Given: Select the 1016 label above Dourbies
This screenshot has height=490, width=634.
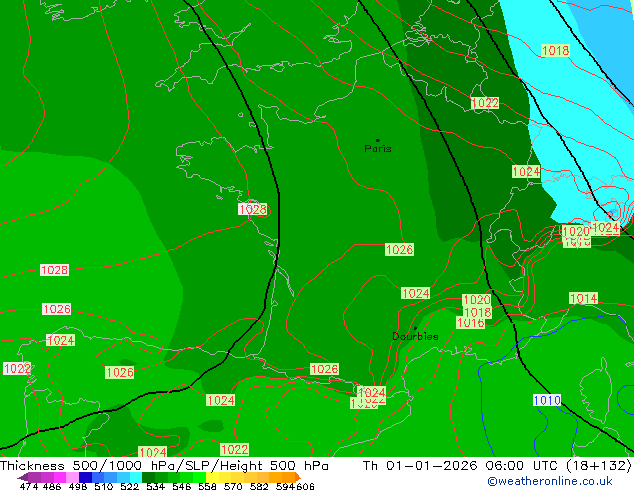Looking at the screenshot, I should pos(470,323).
